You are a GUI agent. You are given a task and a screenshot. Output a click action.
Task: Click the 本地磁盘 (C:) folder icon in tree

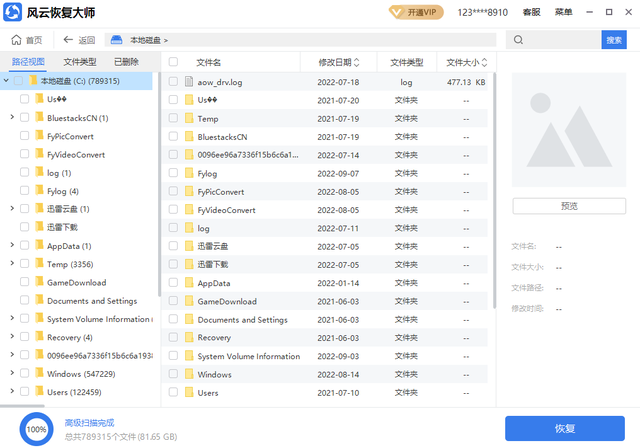pos(33,80)
